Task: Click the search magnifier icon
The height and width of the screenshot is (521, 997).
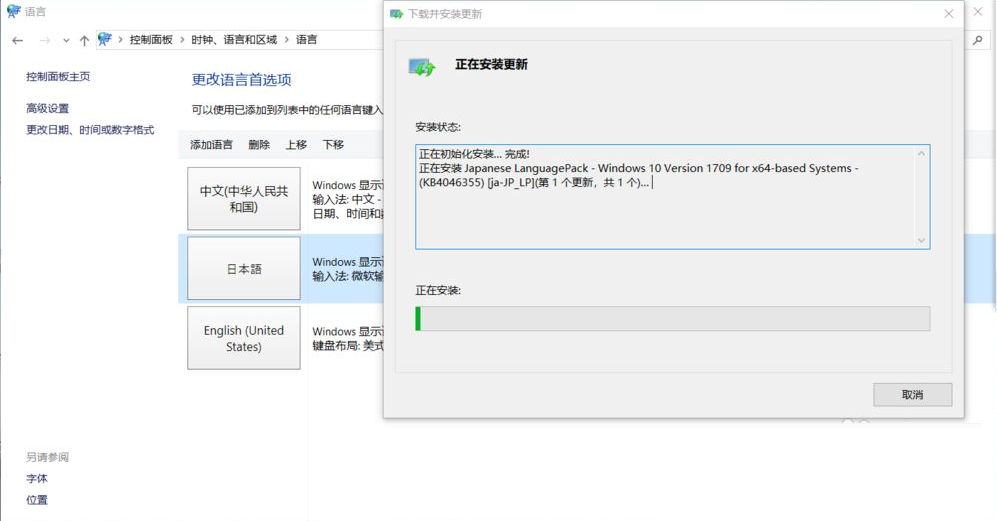Action: pos(977,40)
